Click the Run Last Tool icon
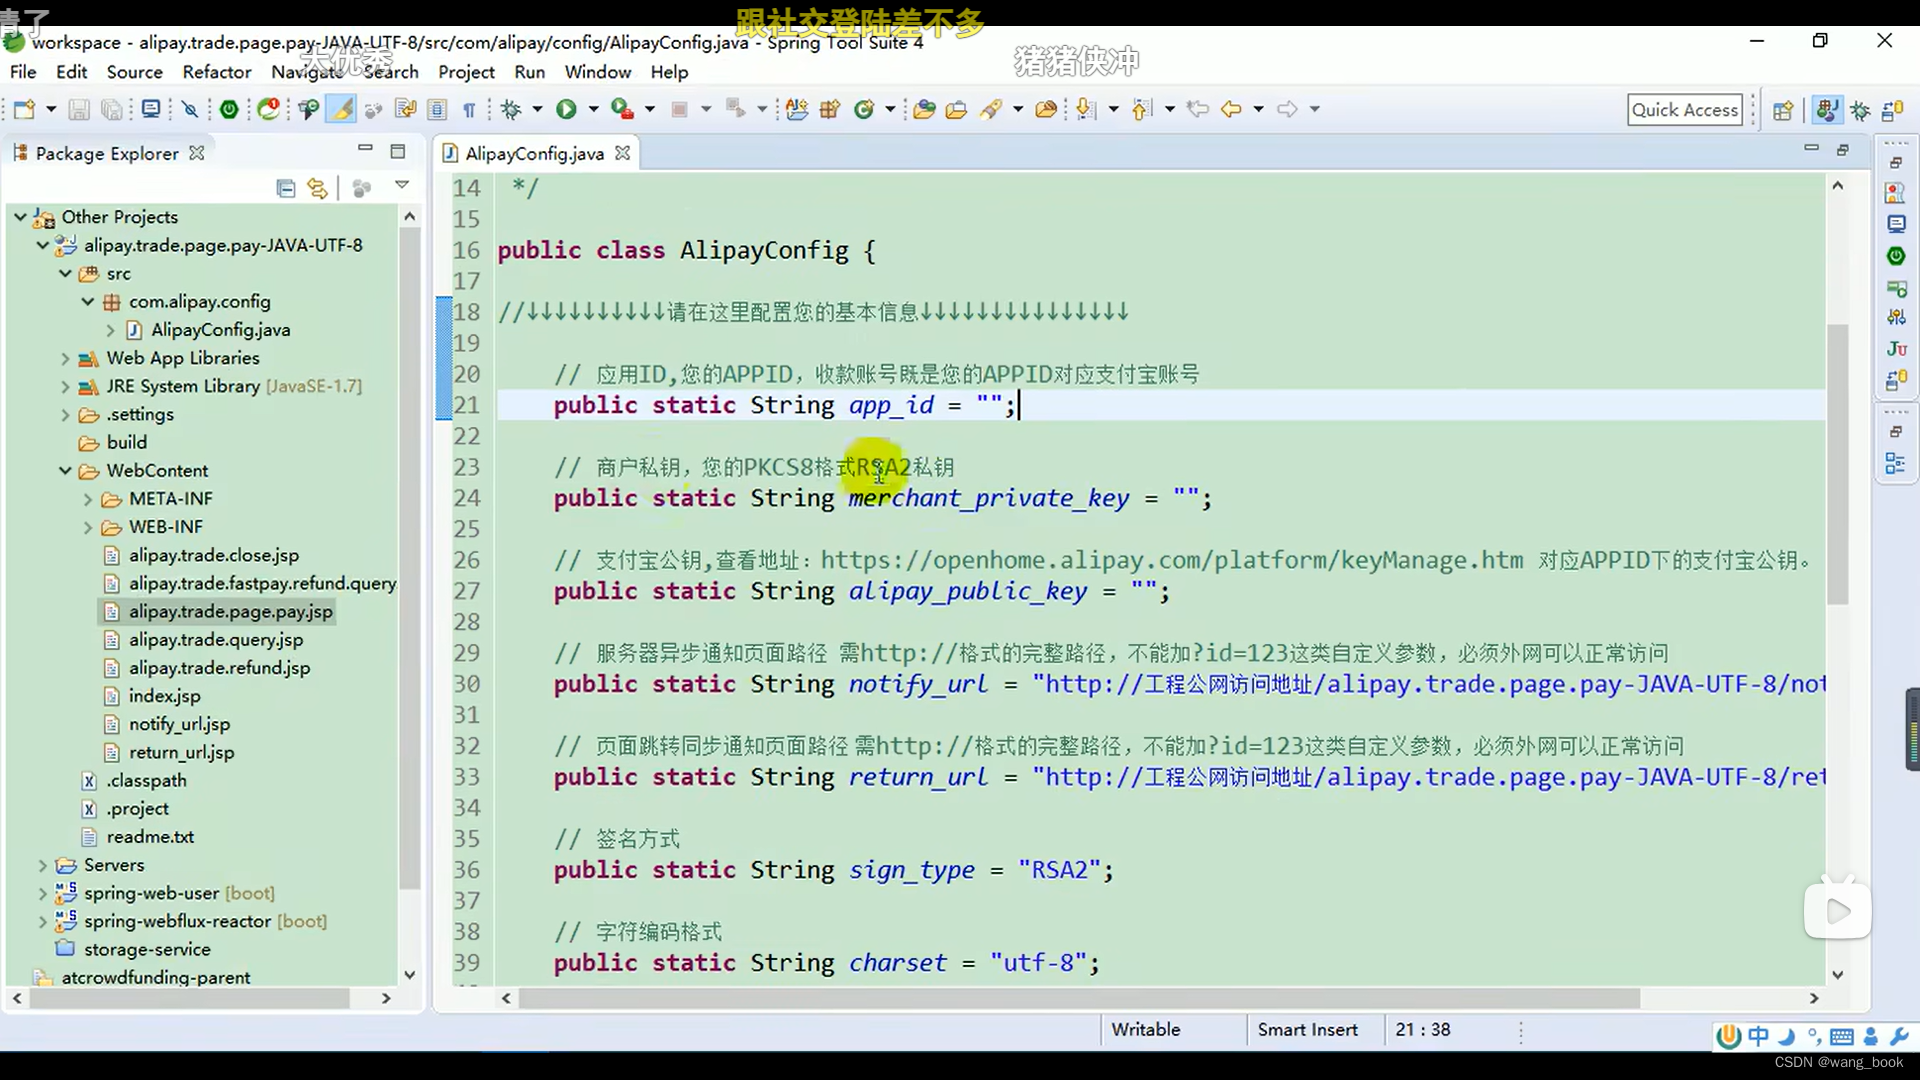Viewport: 1920px width, 1080px height. pyautogui.click(x=622, y=109)
